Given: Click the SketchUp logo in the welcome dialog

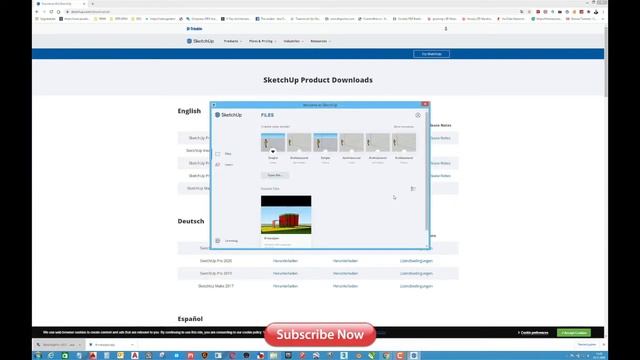Looking at the screenshot, I should [x=228, y=115].
